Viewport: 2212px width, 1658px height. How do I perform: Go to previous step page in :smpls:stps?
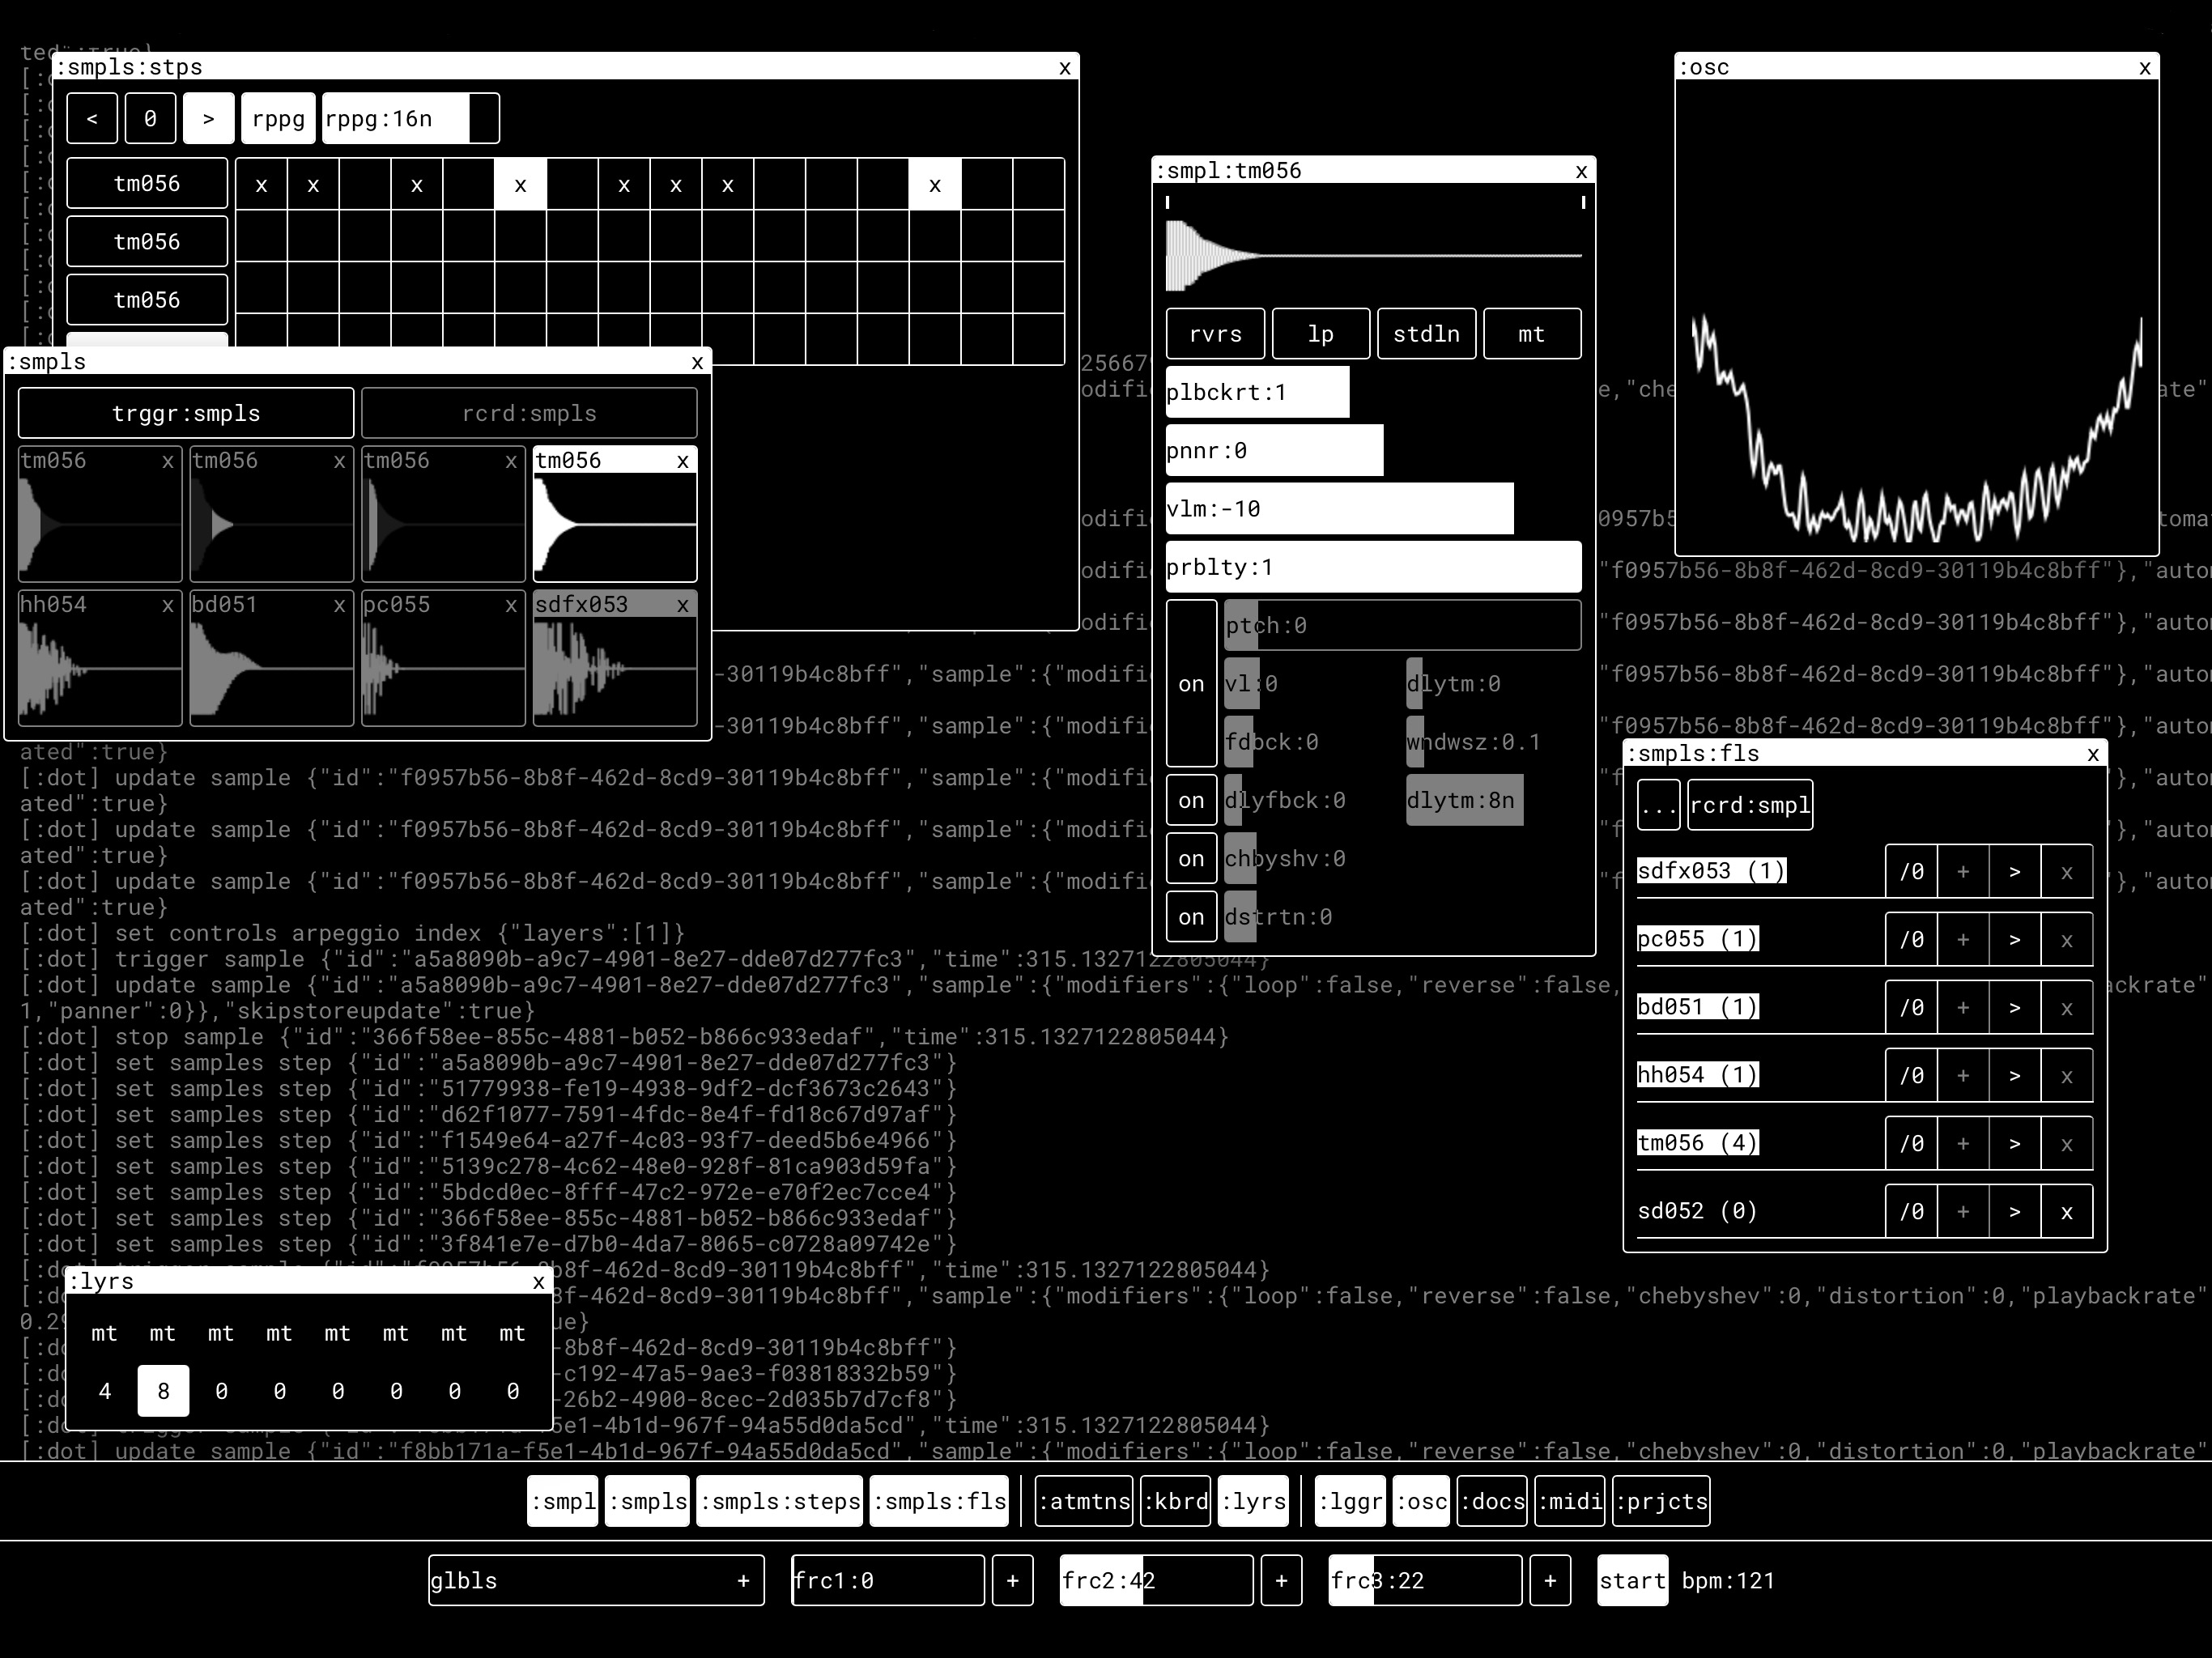tap(92, 119)
